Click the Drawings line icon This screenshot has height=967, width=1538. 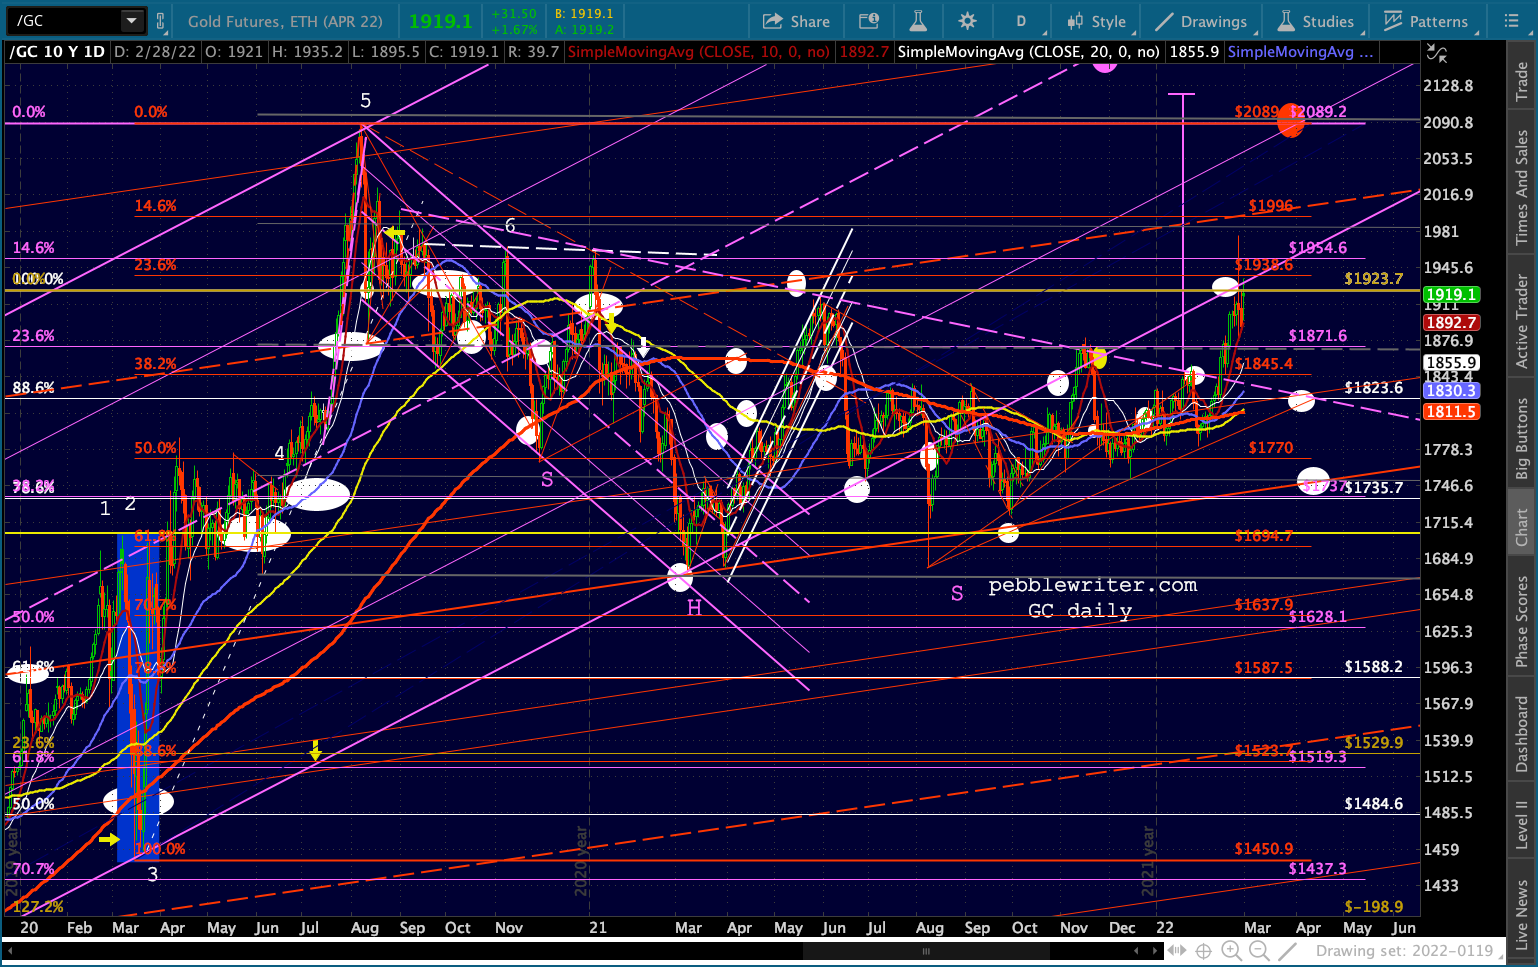click(1165, 21)
